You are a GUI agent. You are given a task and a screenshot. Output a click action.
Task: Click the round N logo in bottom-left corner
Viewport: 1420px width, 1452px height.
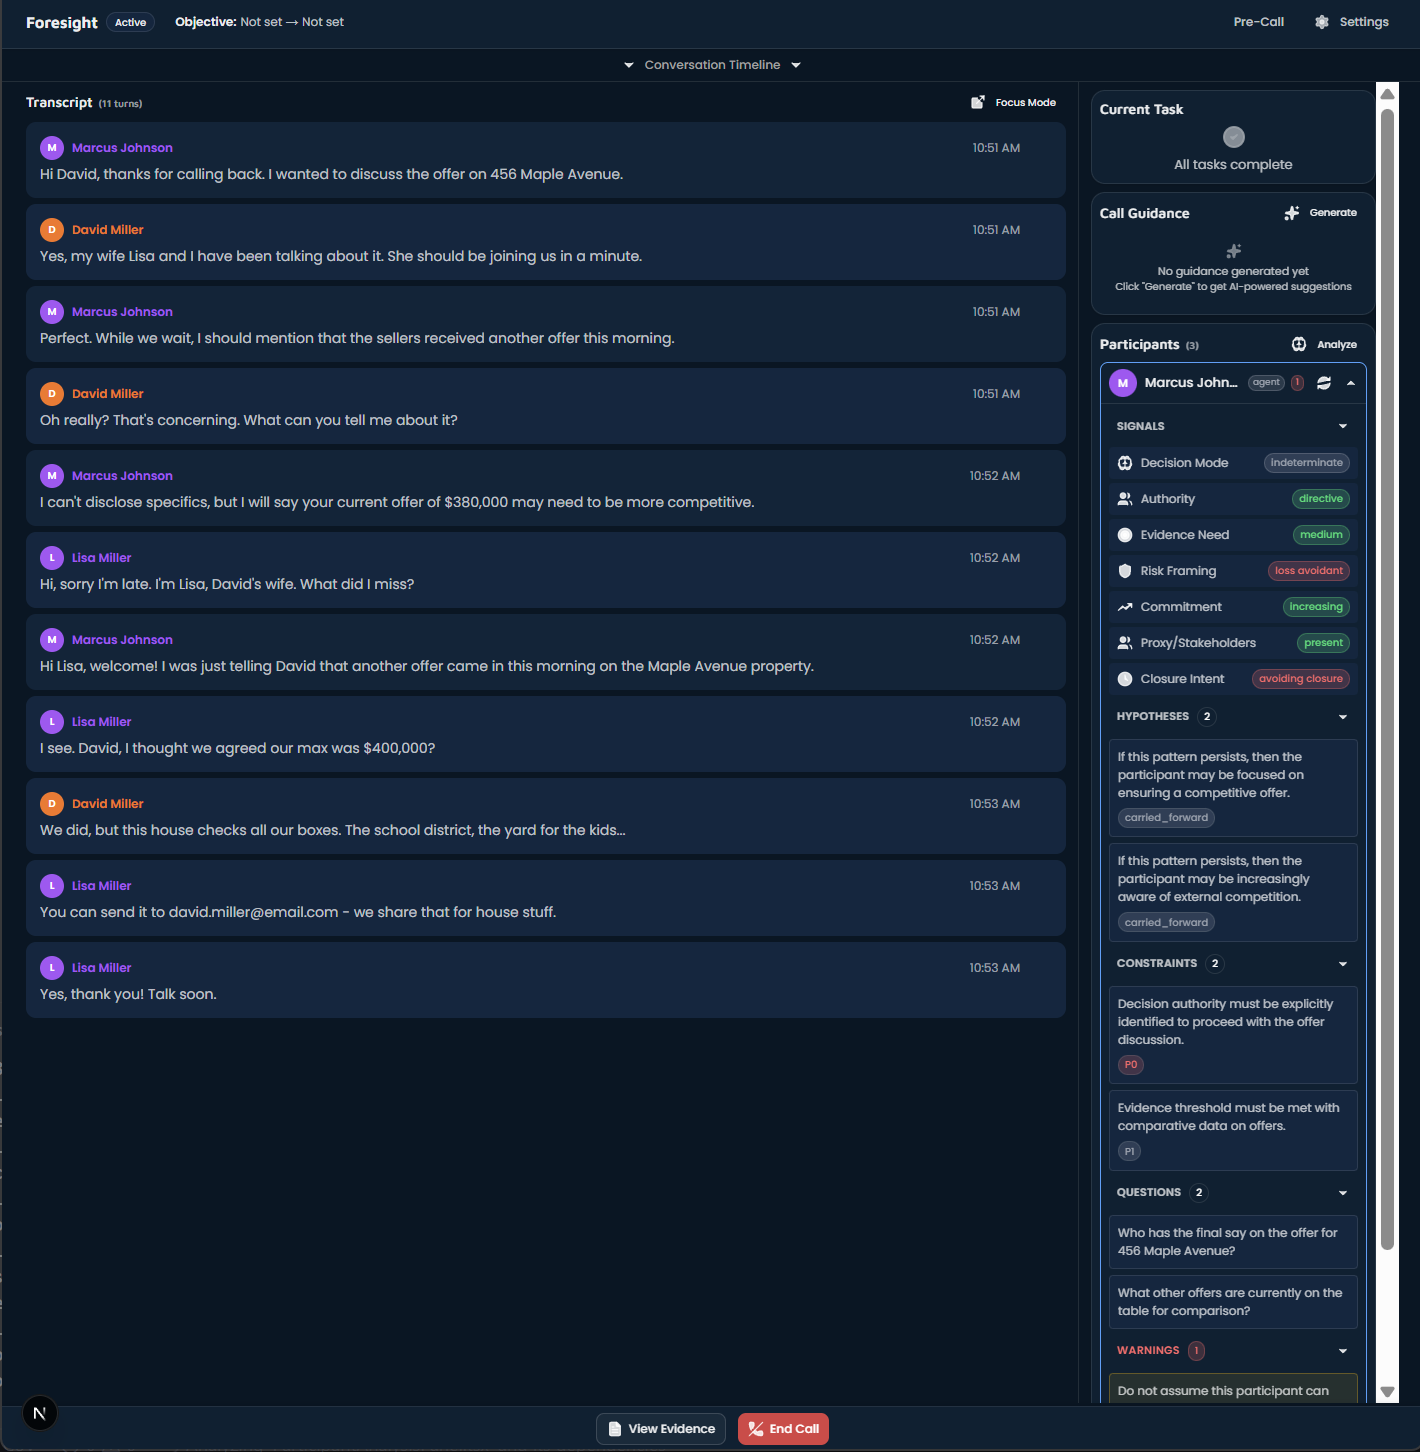(x=40, y=1413)
